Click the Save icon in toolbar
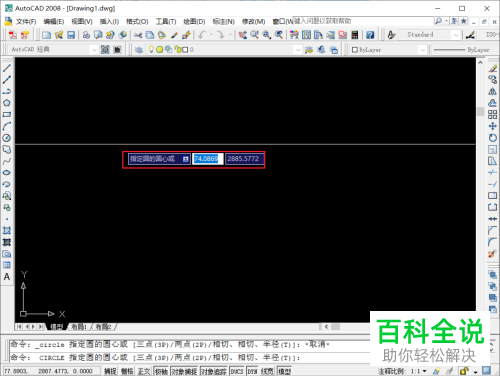The image size is (500, 376). (71, 35)
